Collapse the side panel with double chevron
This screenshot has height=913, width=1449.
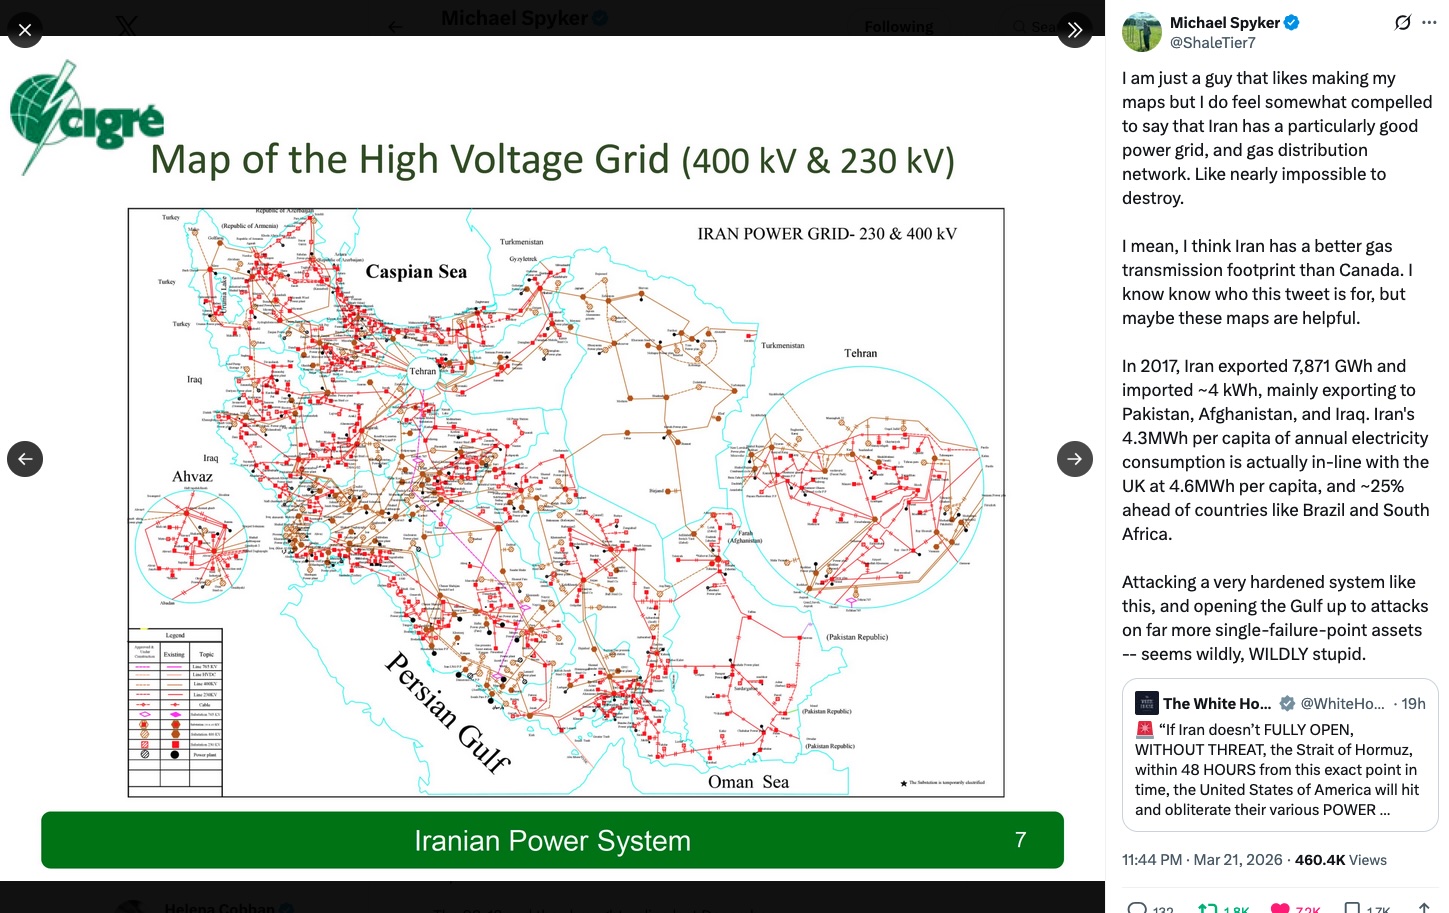tap(1075, 30)
